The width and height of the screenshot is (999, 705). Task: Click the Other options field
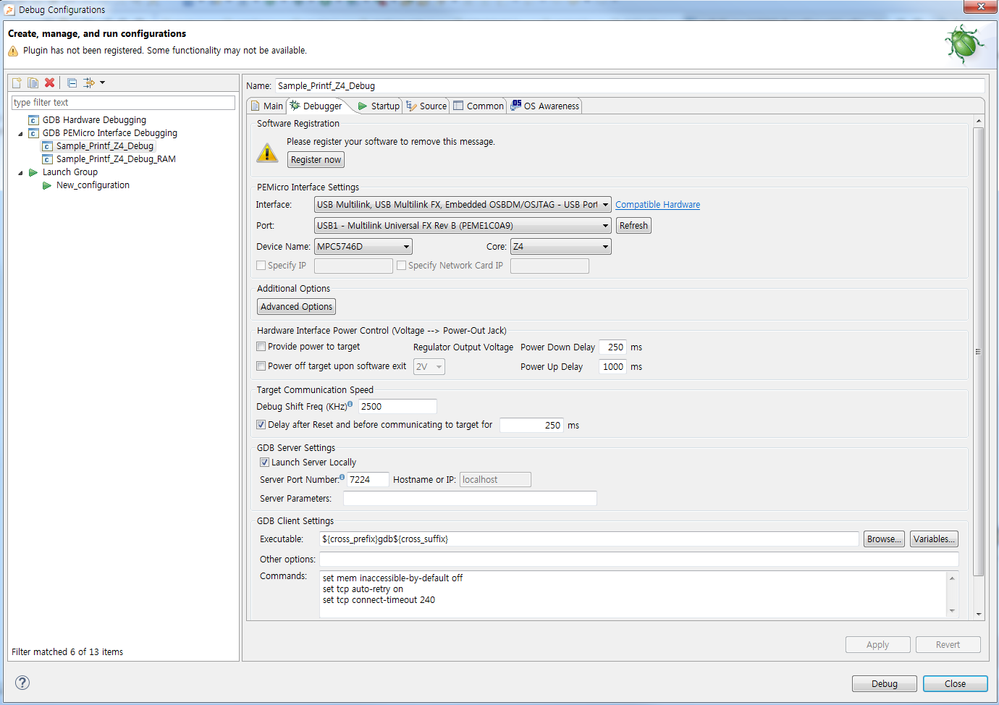[x=639, y=559]
